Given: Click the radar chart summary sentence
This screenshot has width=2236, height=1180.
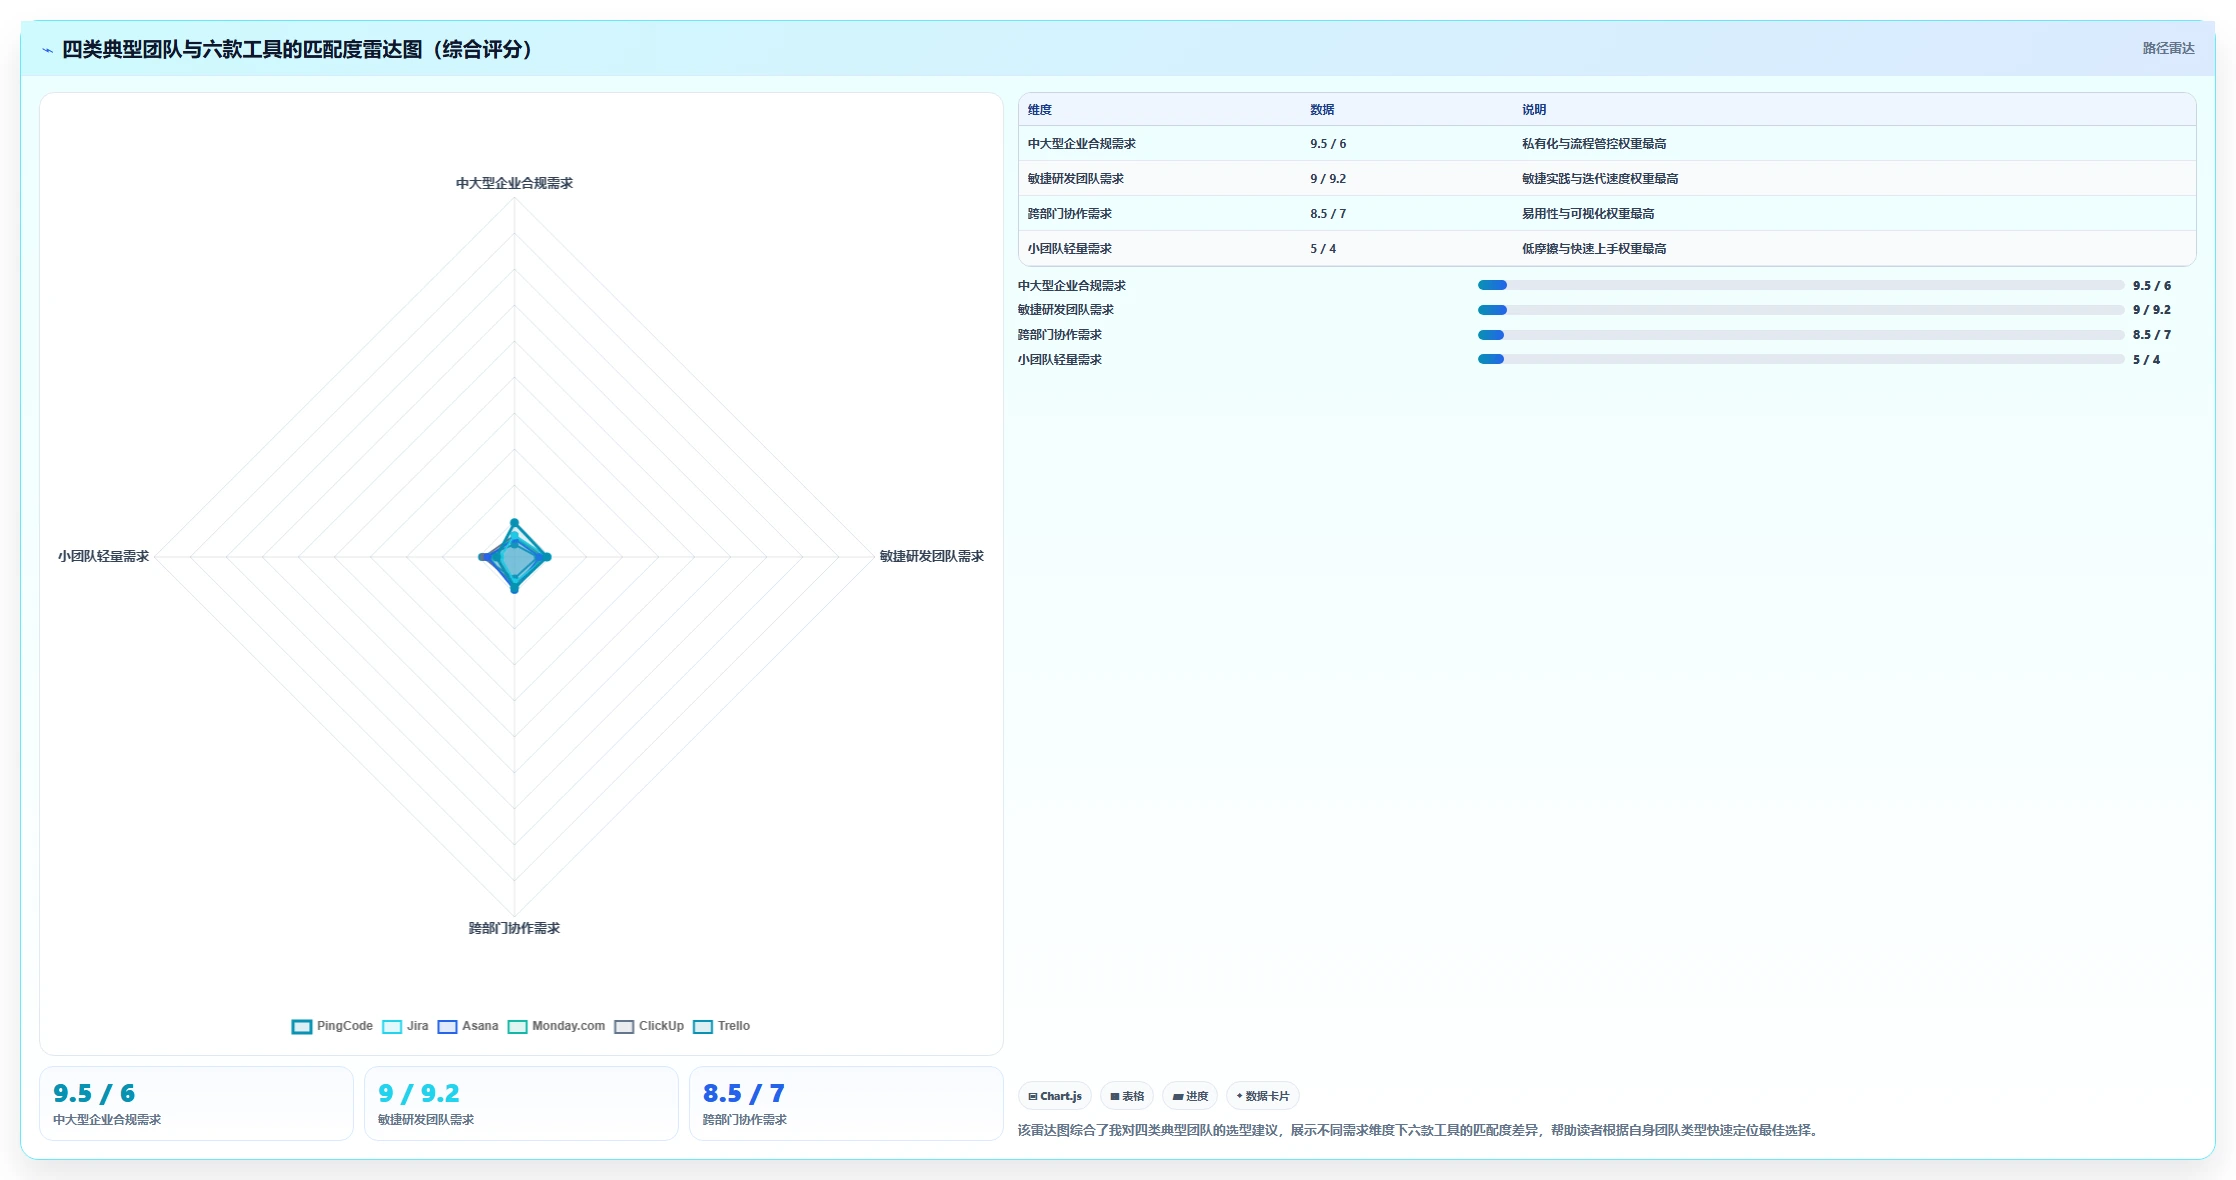Looking at the screenshot, I should [x=1420, y=1130].
